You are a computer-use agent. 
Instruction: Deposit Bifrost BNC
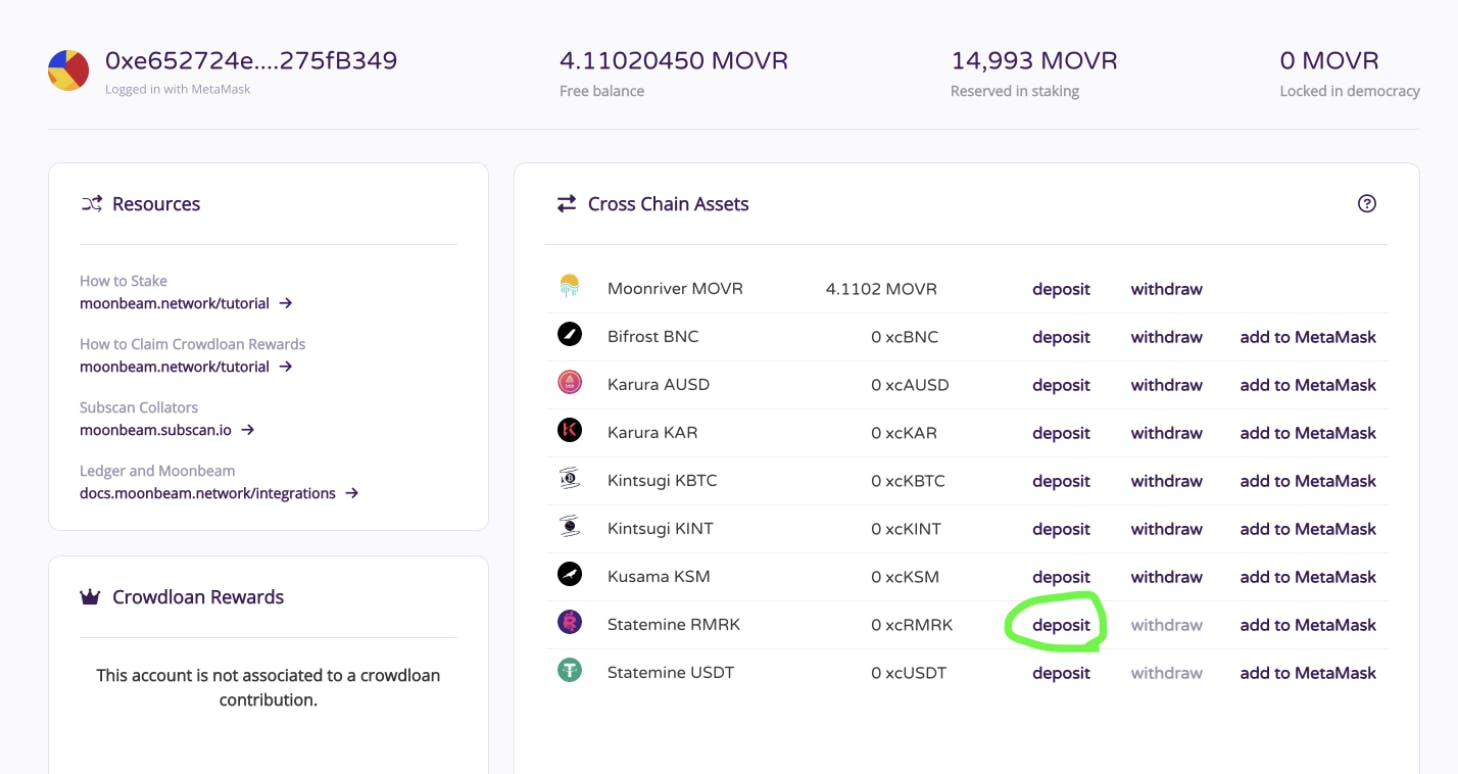pyautogui.click(x=1061, y=337)
